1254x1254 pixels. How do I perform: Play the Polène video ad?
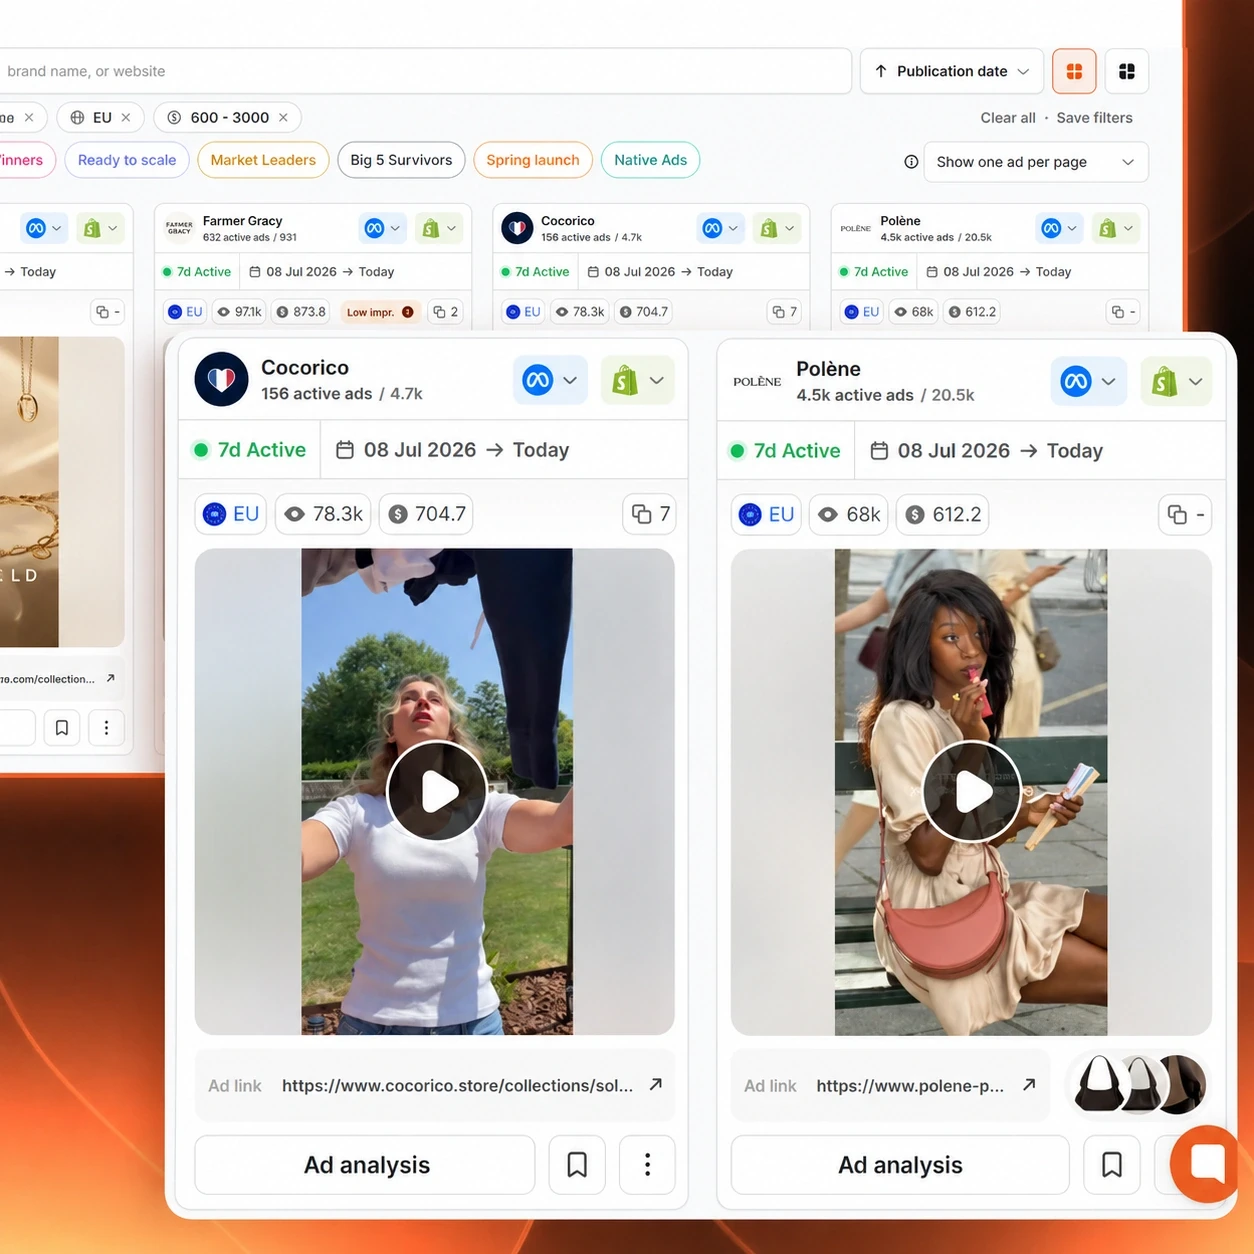(x=971, y=791)
